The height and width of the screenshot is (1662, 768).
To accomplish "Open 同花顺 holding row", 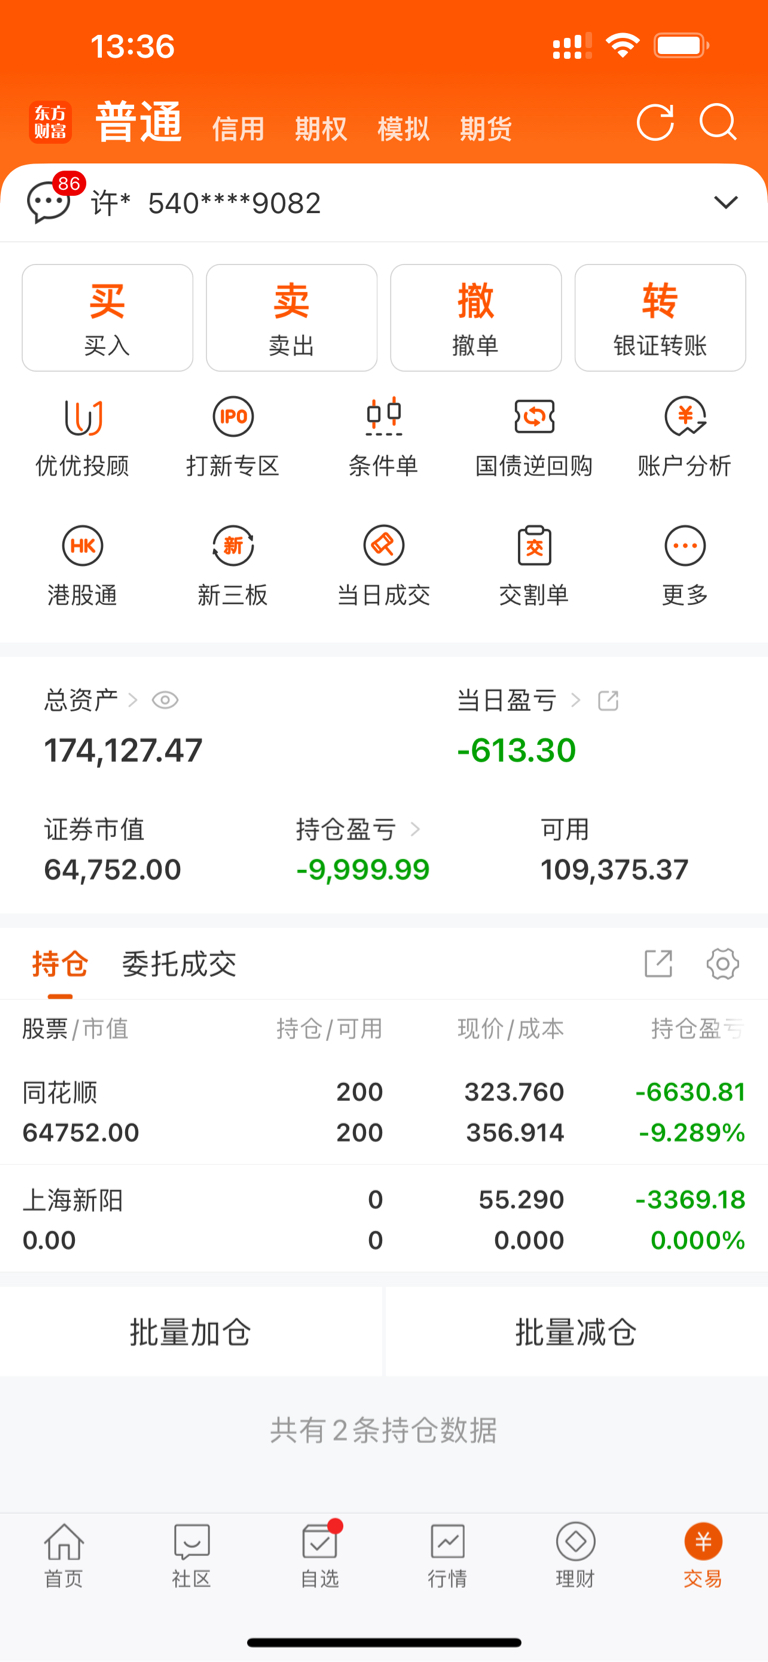I will (384, 1112).
